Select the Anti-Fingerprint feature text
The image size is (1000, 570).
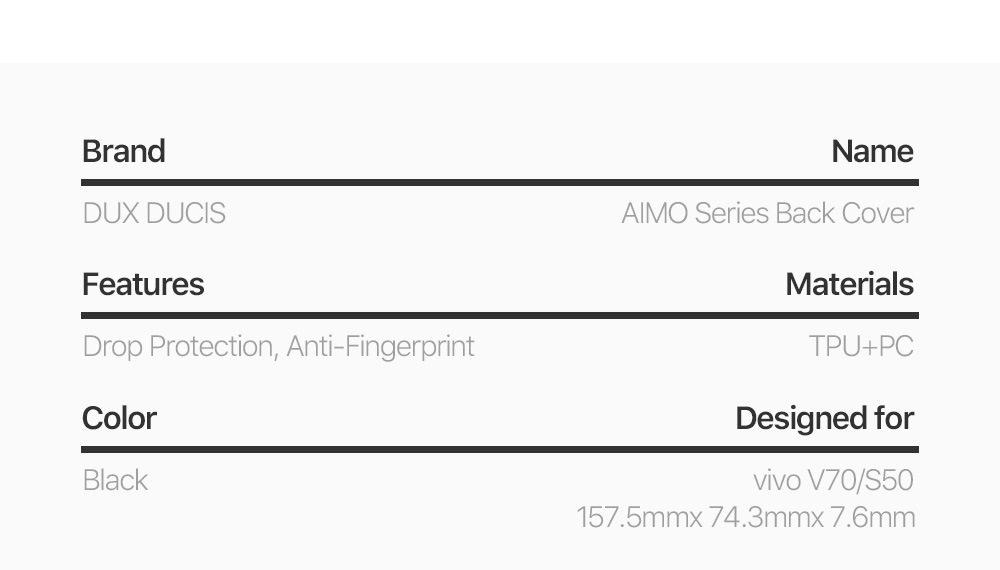click(381, 346)
